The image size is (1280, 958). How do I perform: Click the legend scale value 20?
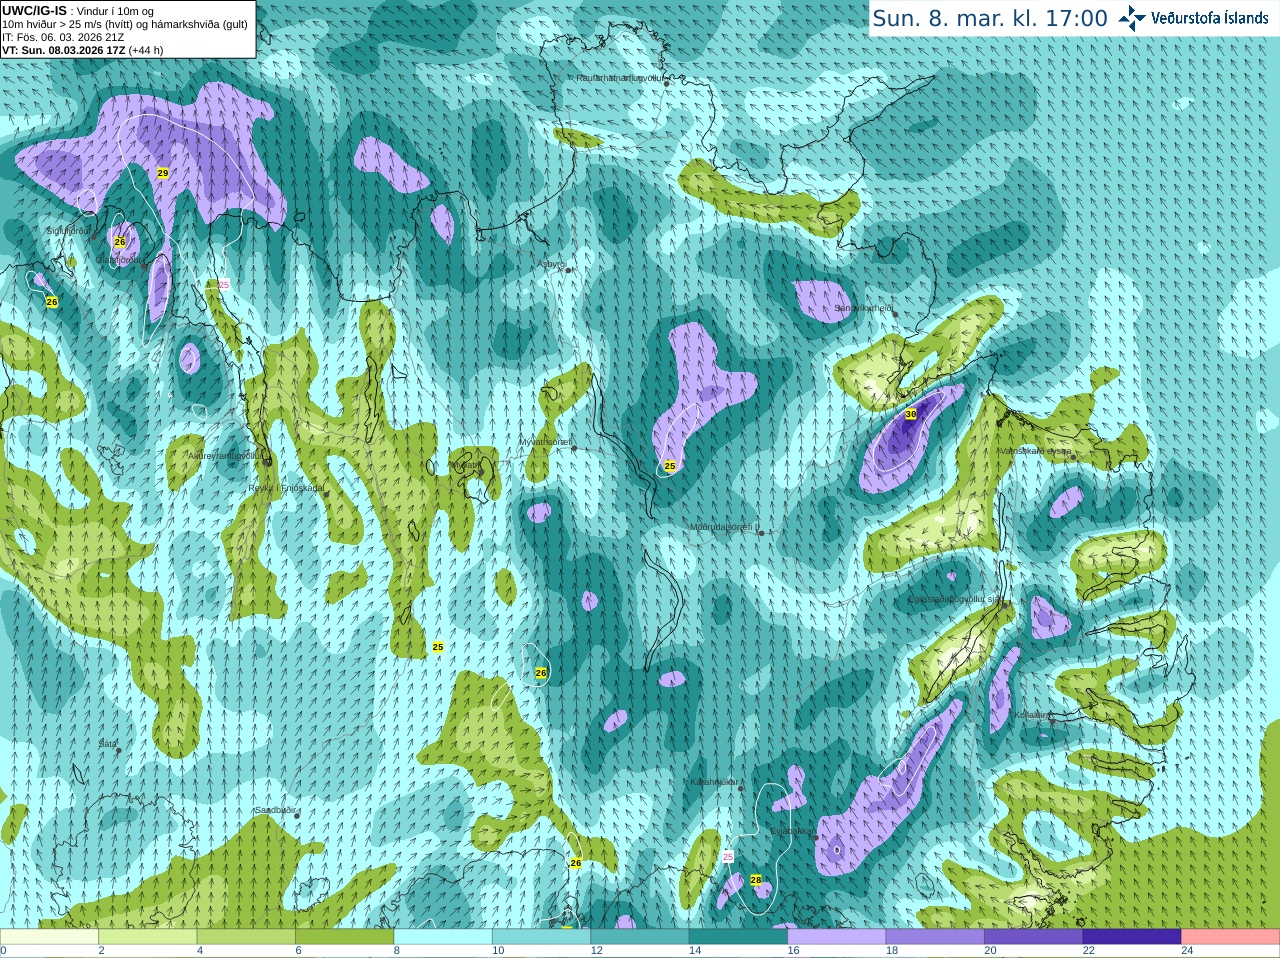coord(991,951)
